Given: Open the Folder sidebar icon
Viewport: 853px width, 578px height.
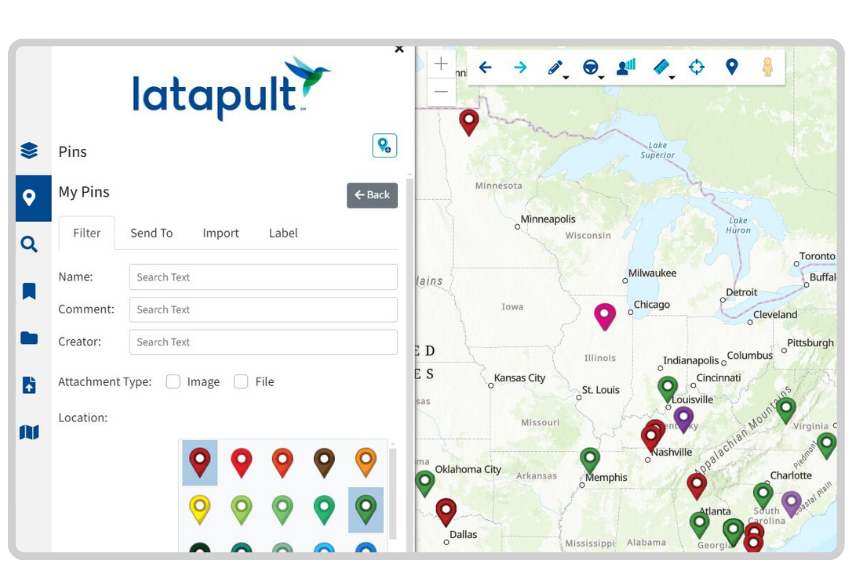Looking at the screenshot, I should point(29,338).
